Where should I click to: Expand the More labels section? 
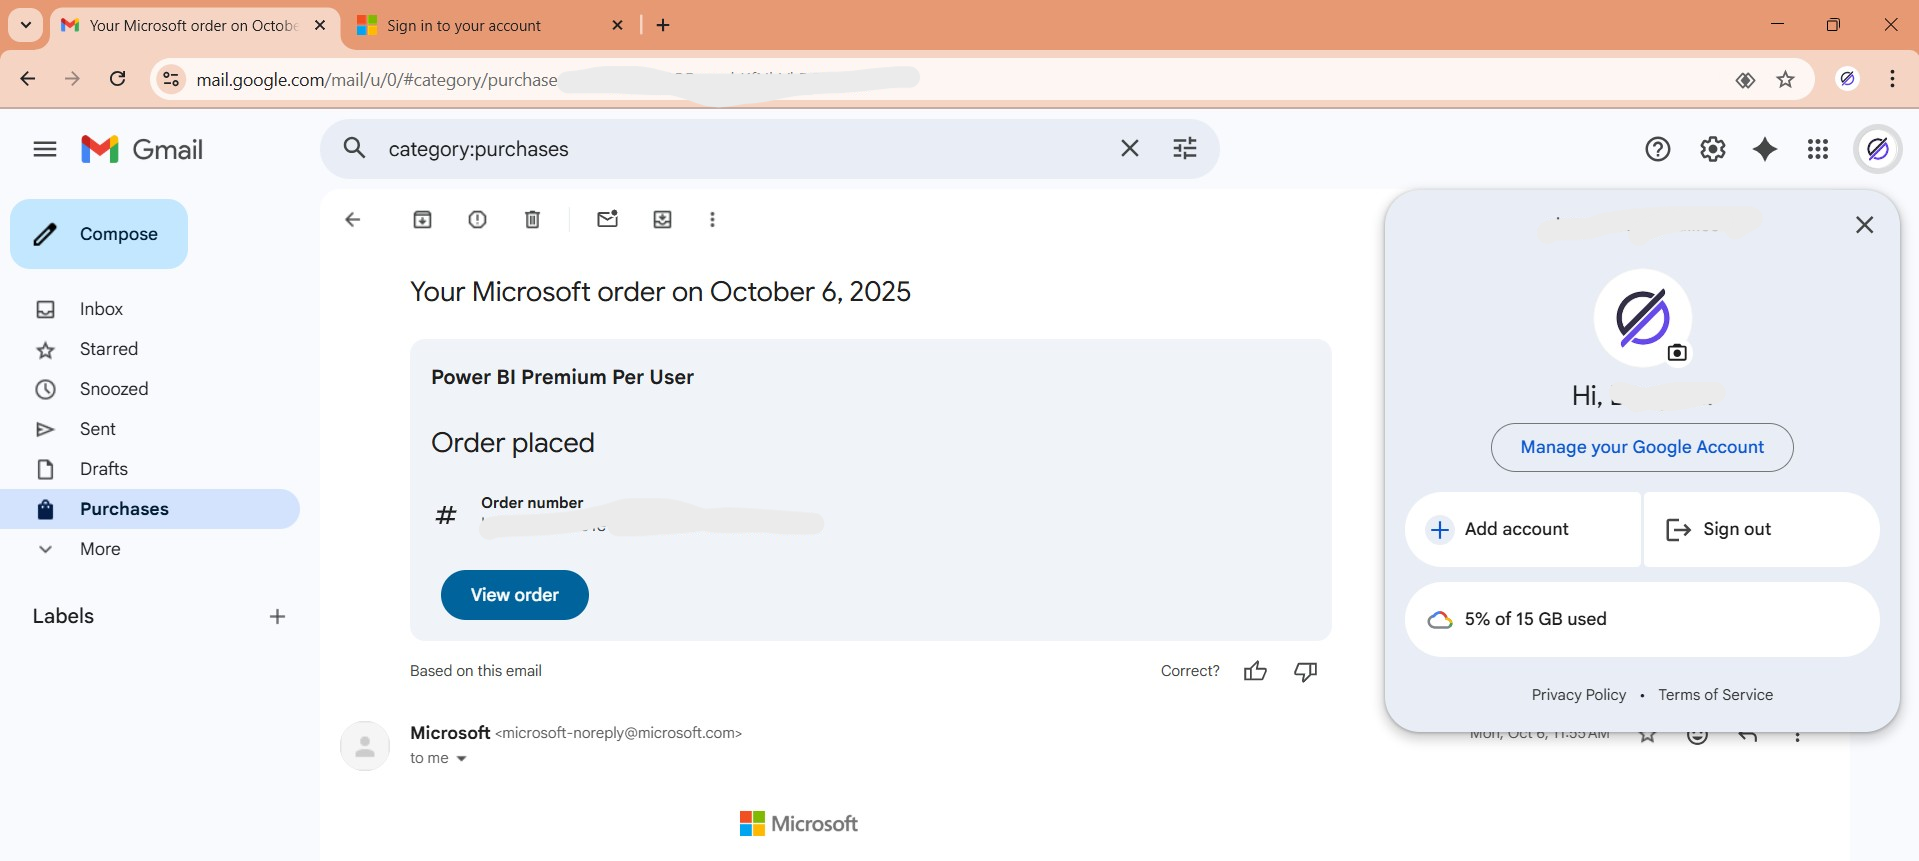pyautogui.click(x=99, y=549)
